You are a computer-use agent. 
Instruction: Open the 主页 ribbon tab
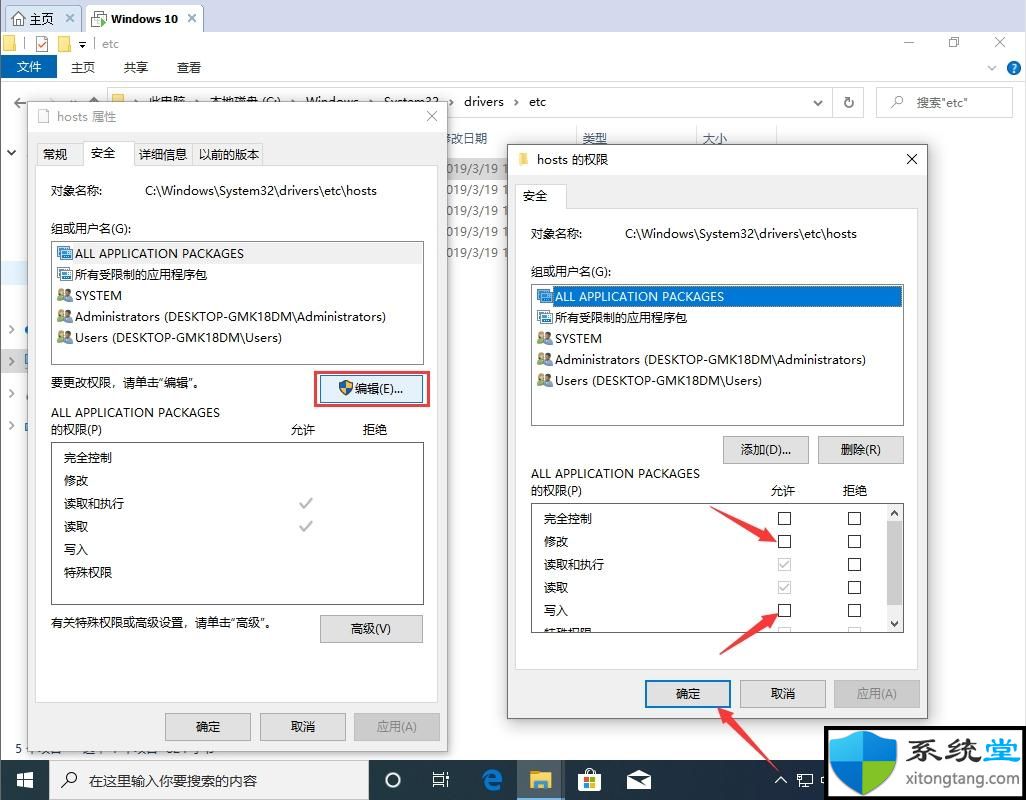[82, 67]
